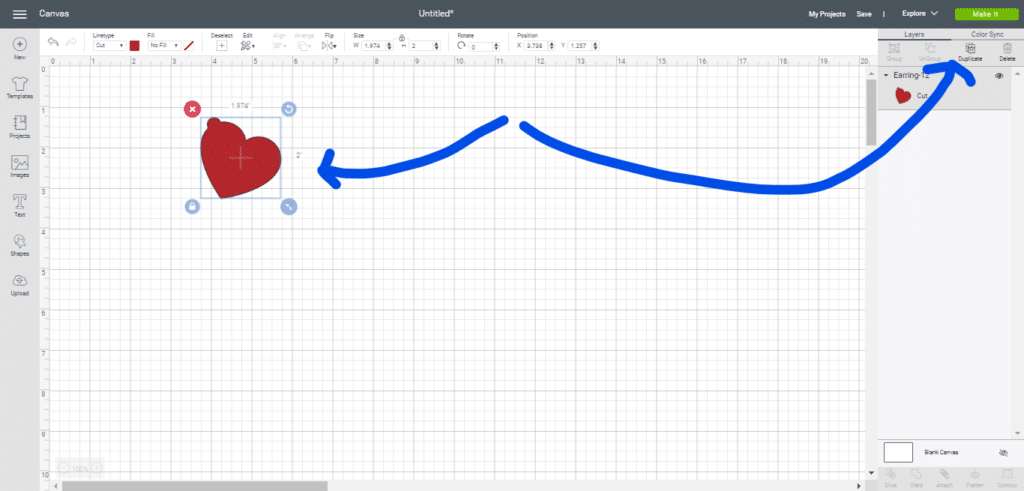Toggle the size aspect ratio lock
The image size is (1024, 491).
click(401, 38)
